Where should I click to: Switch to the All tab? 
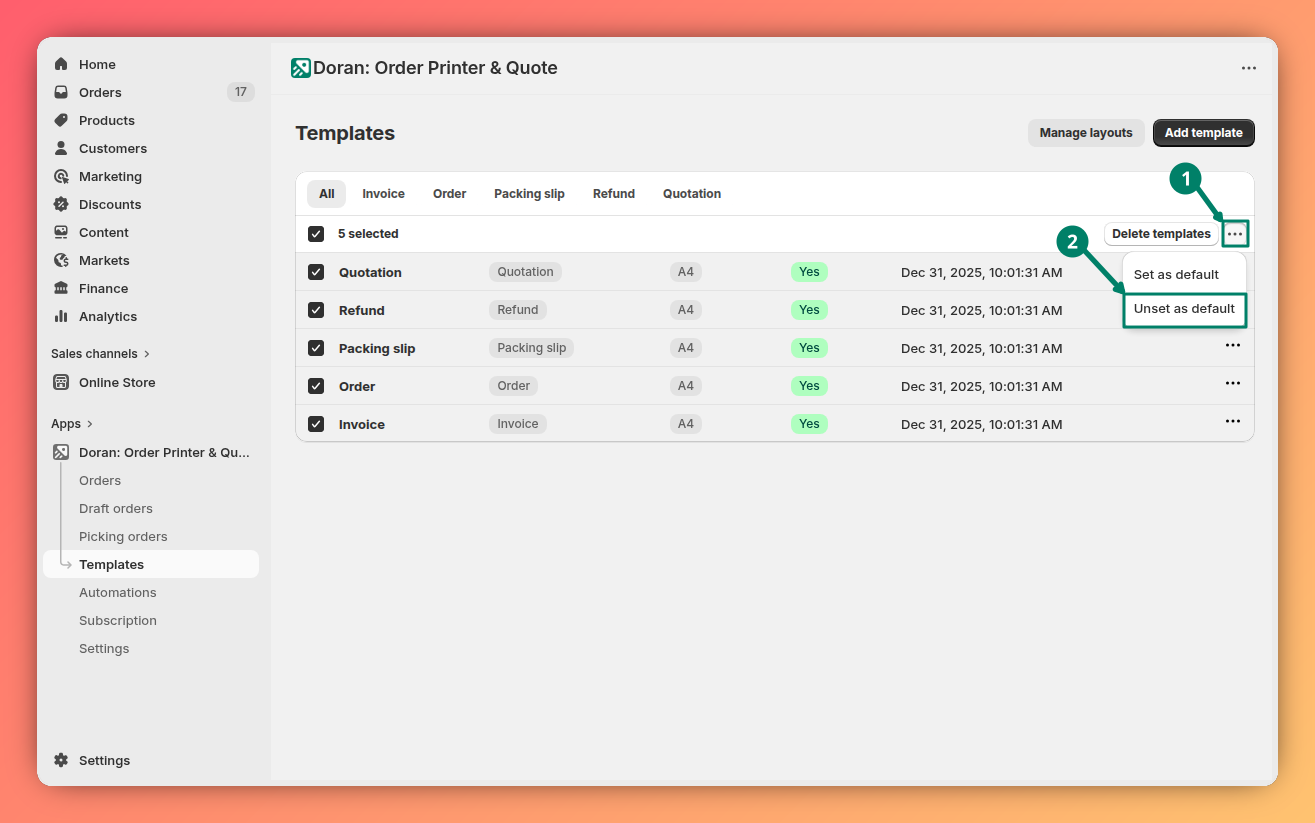click(327, 194)
